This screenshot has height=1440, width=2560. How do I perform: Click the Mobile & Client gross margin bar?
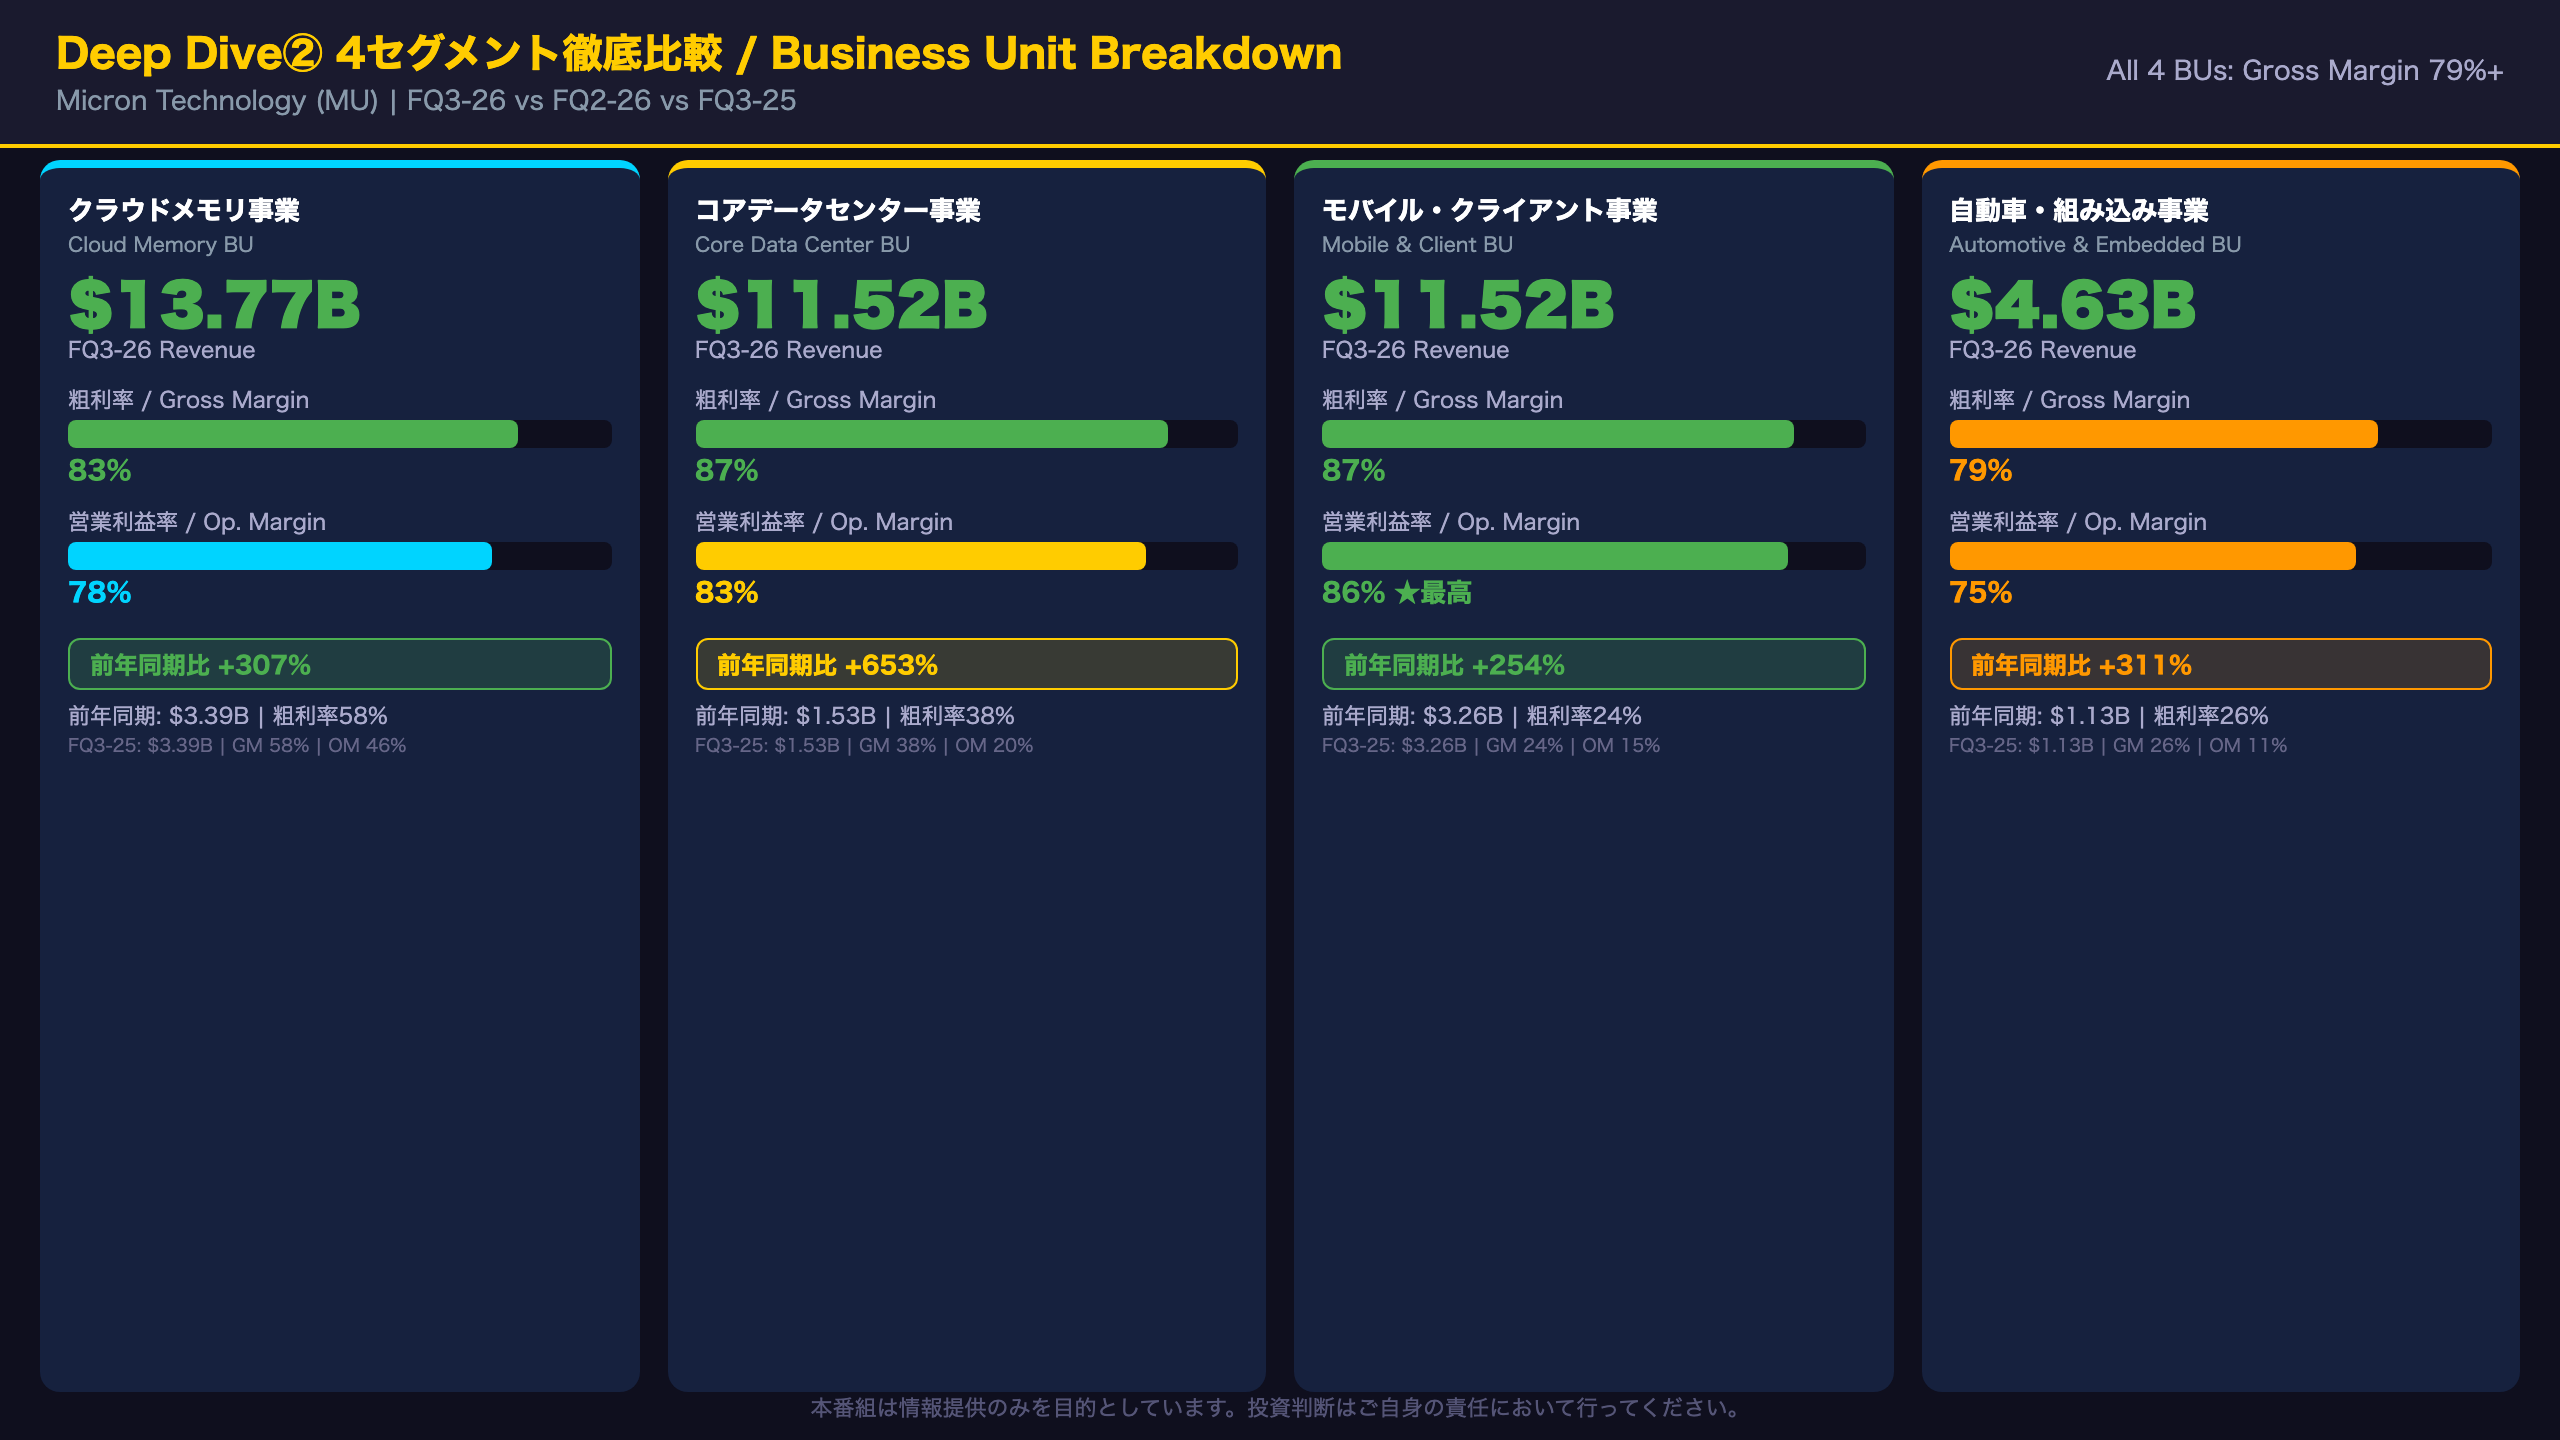pyautogui.click(x=1594, y=434)
